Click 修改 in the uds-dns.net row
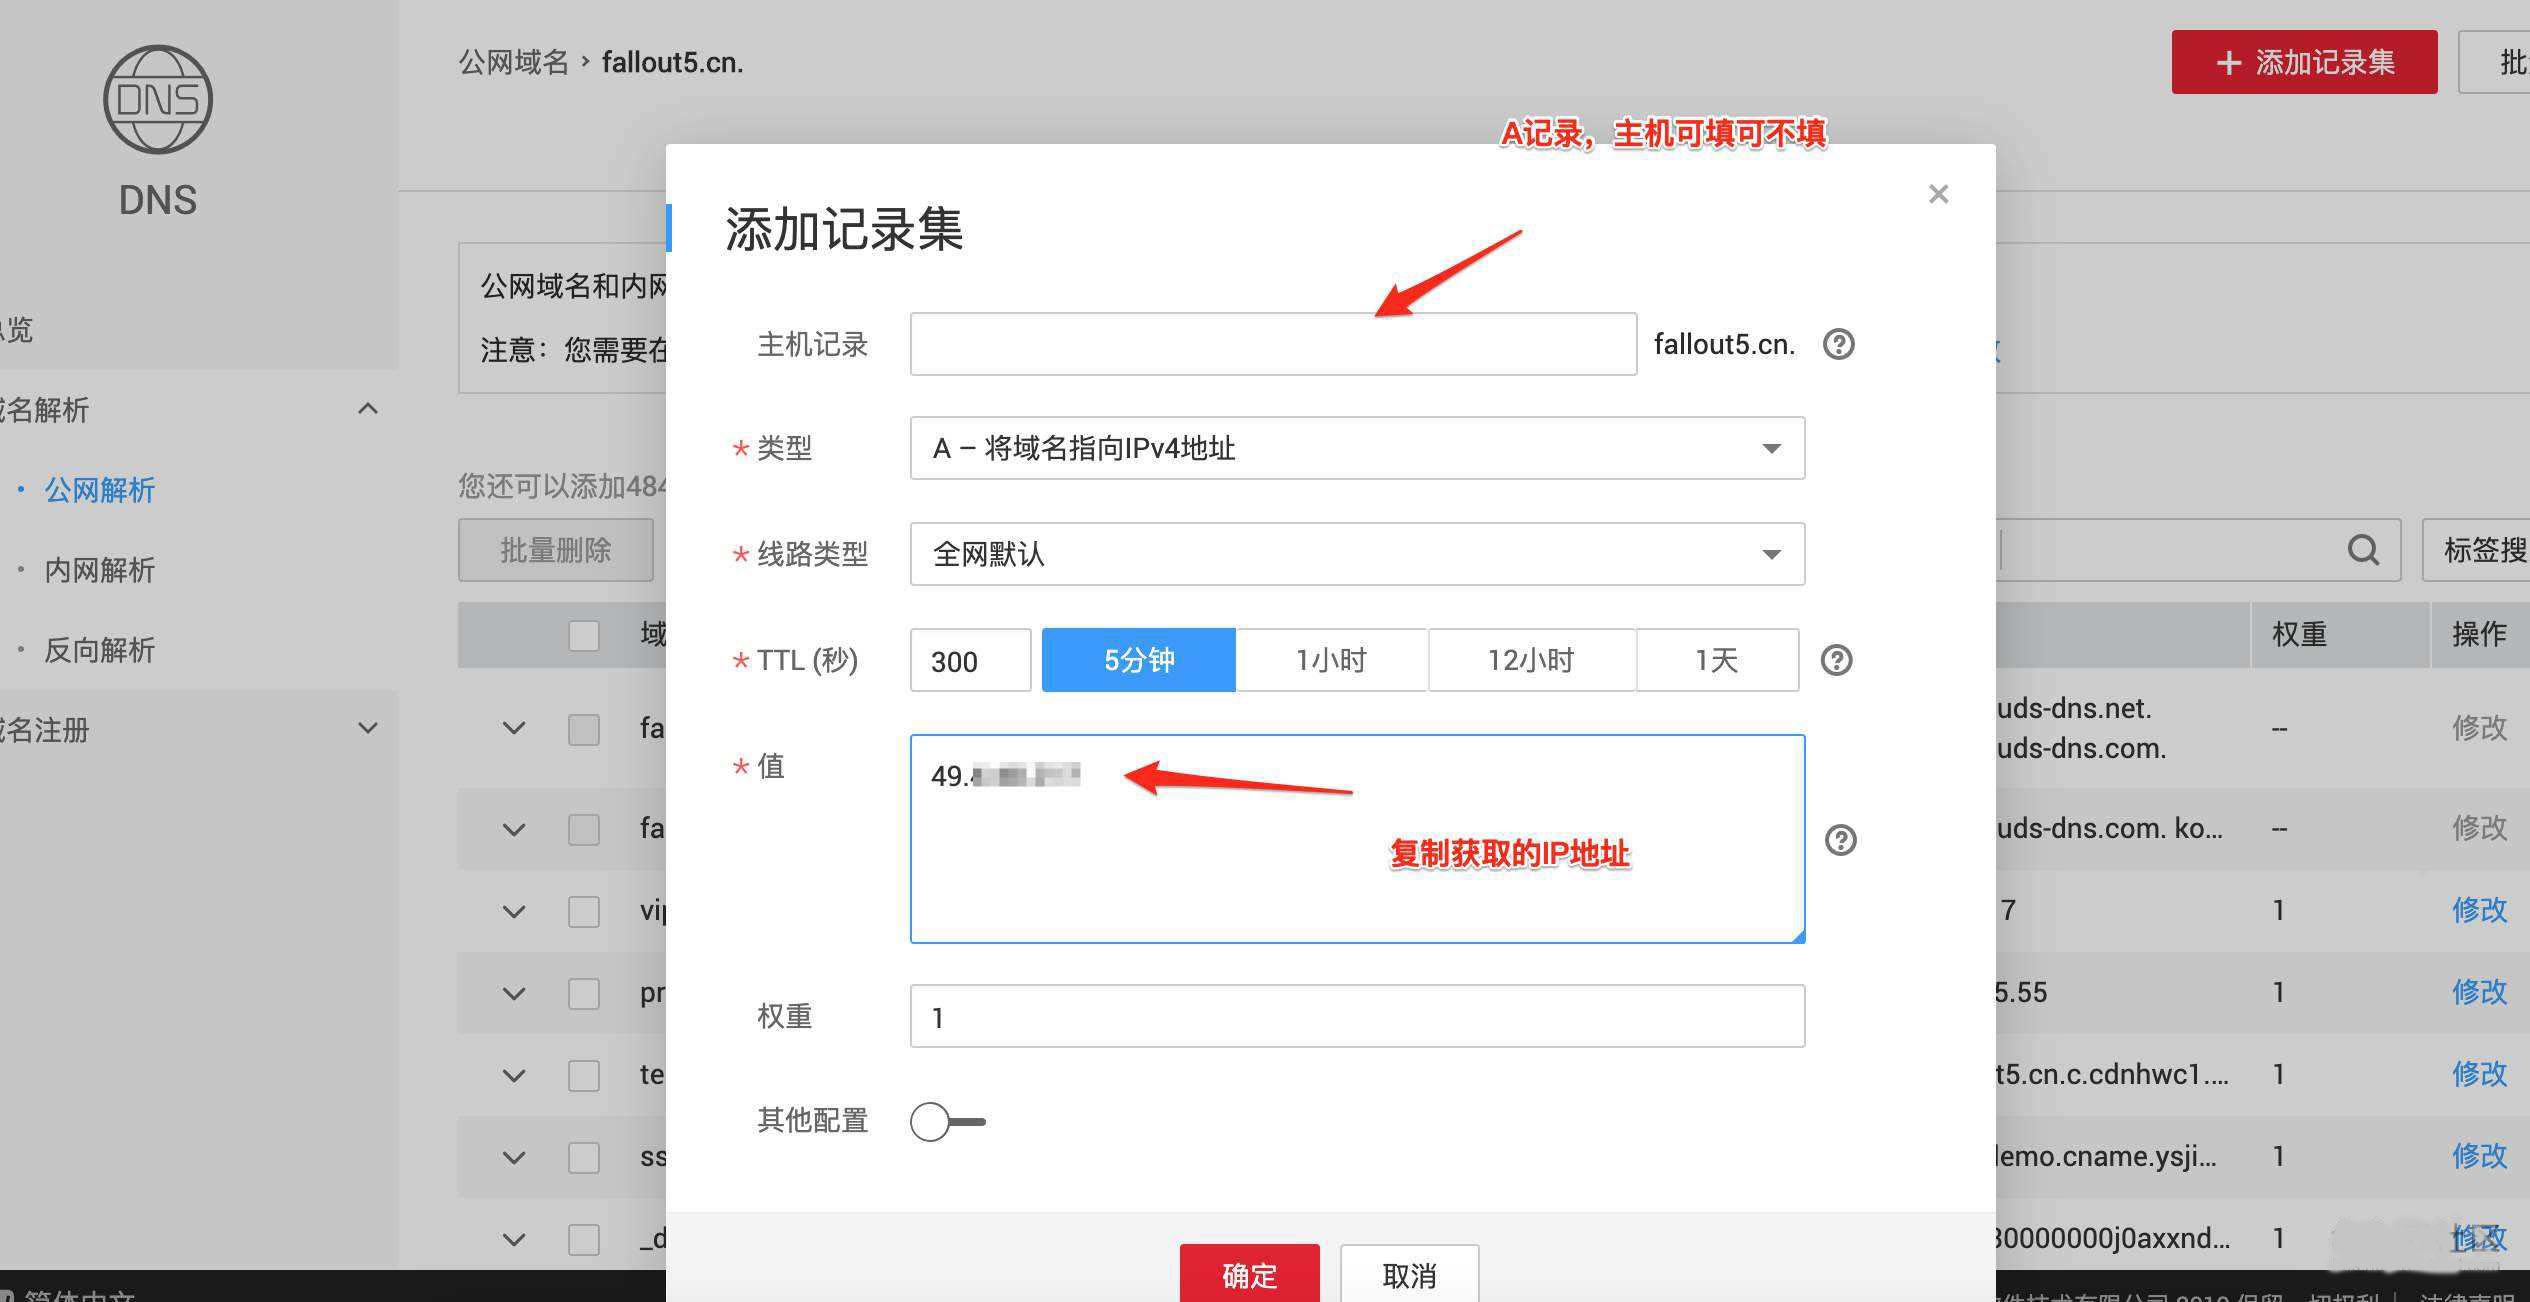 point(2479,728)
